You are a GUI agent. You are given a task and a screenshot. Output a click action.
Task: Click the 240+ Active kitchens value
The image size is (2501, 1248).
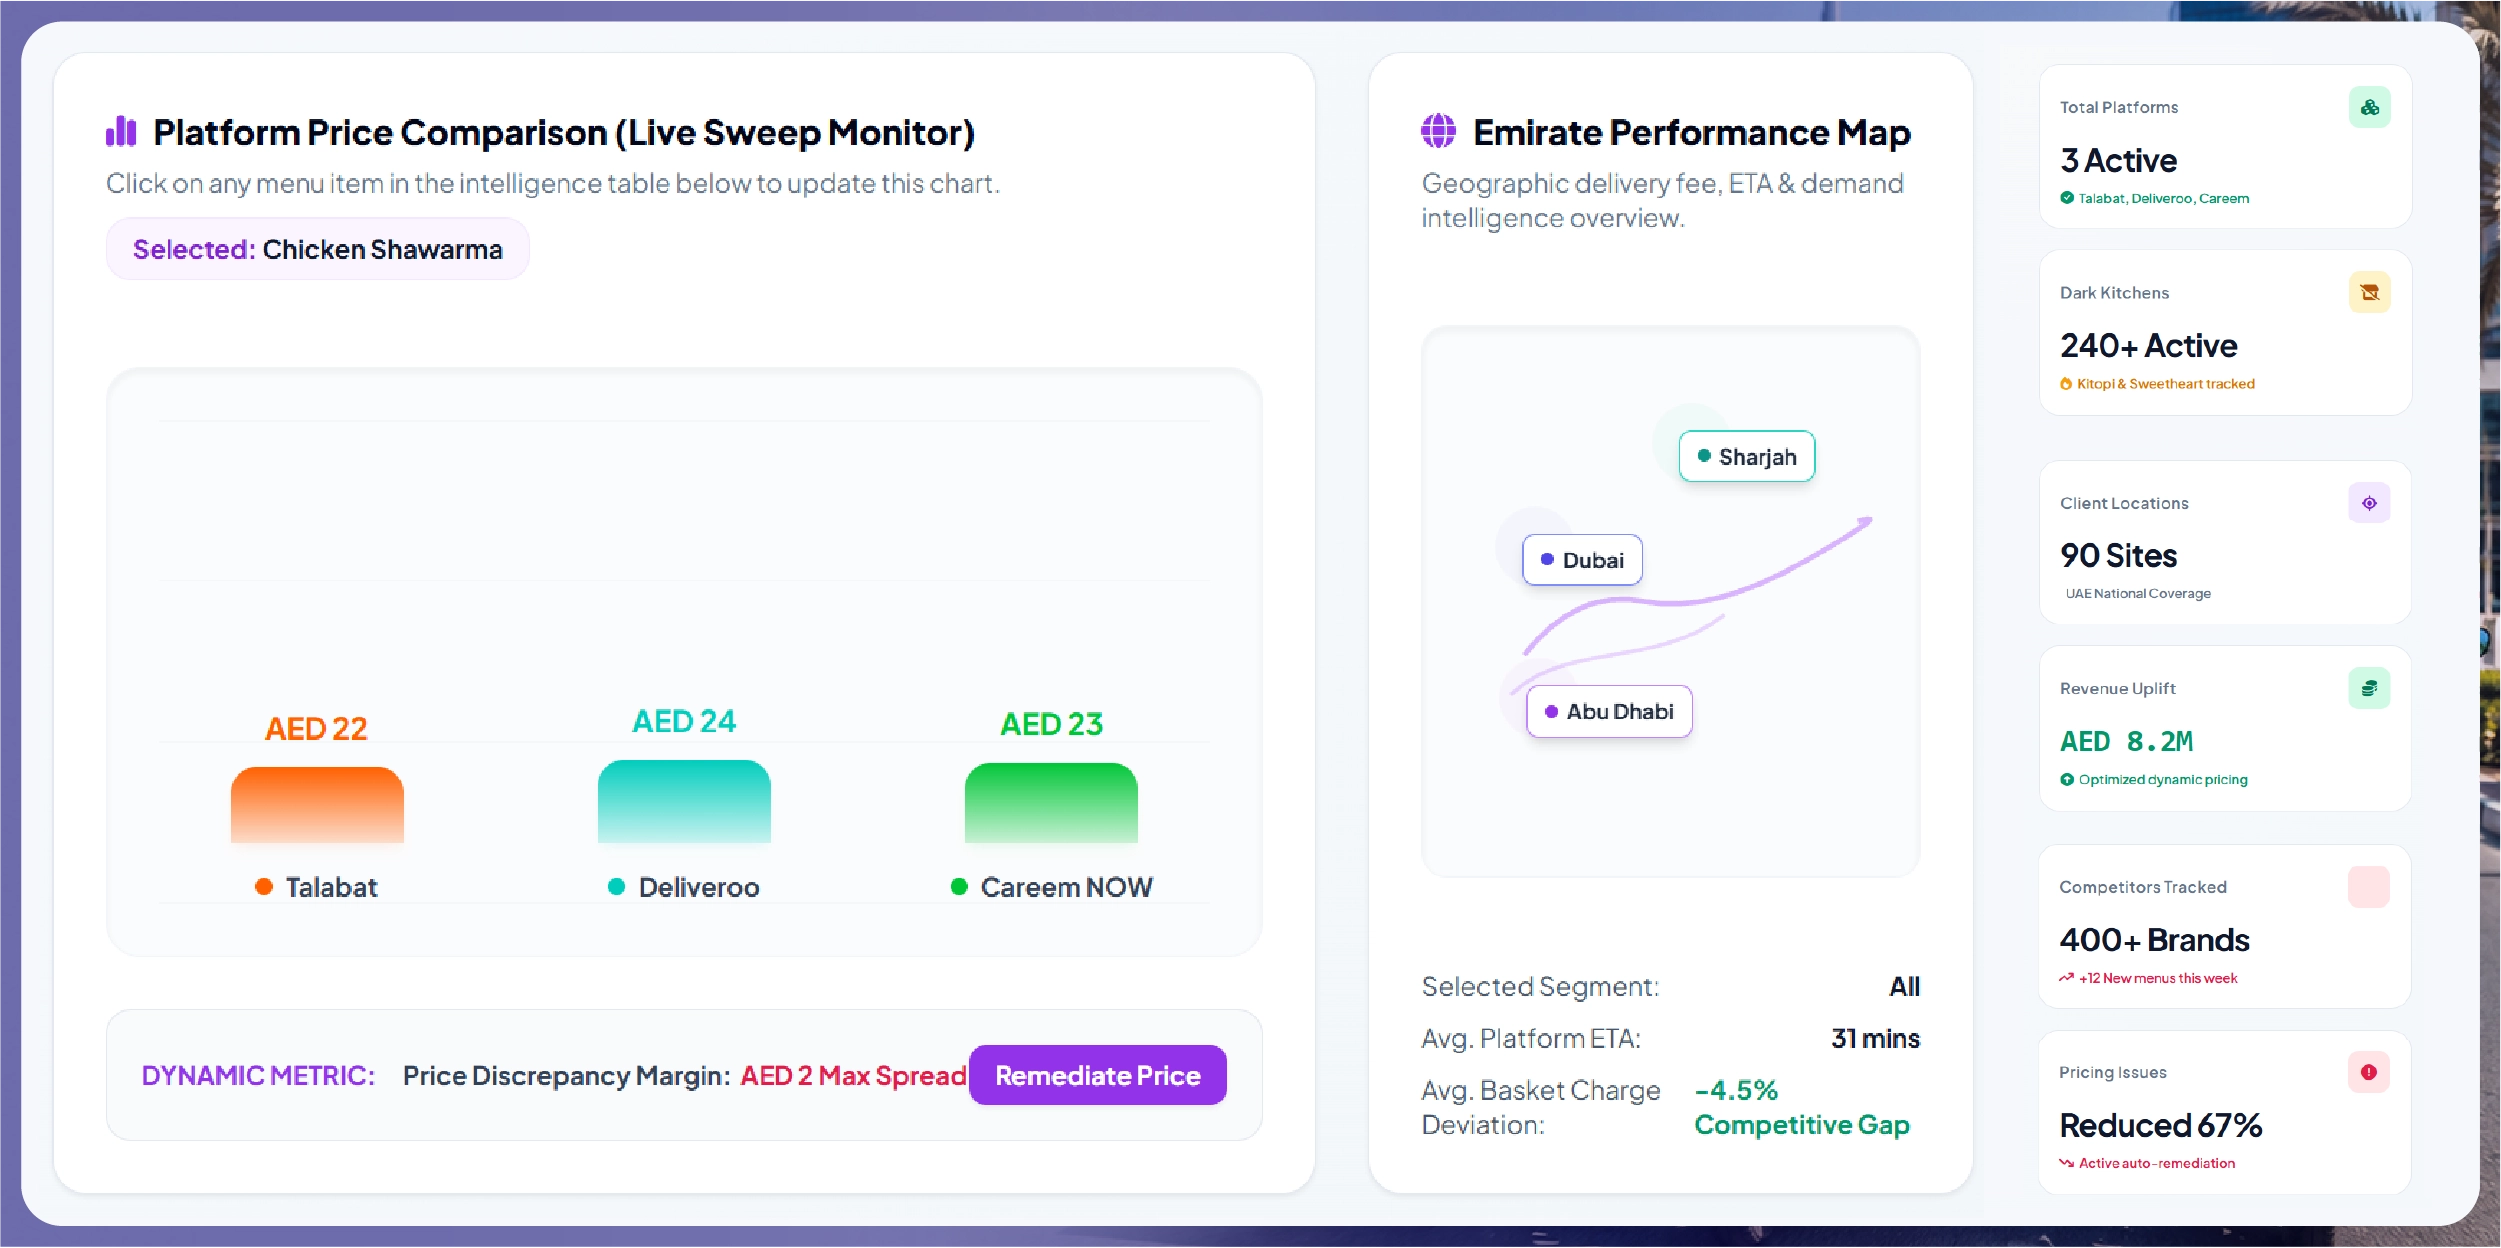point(2148,345)
